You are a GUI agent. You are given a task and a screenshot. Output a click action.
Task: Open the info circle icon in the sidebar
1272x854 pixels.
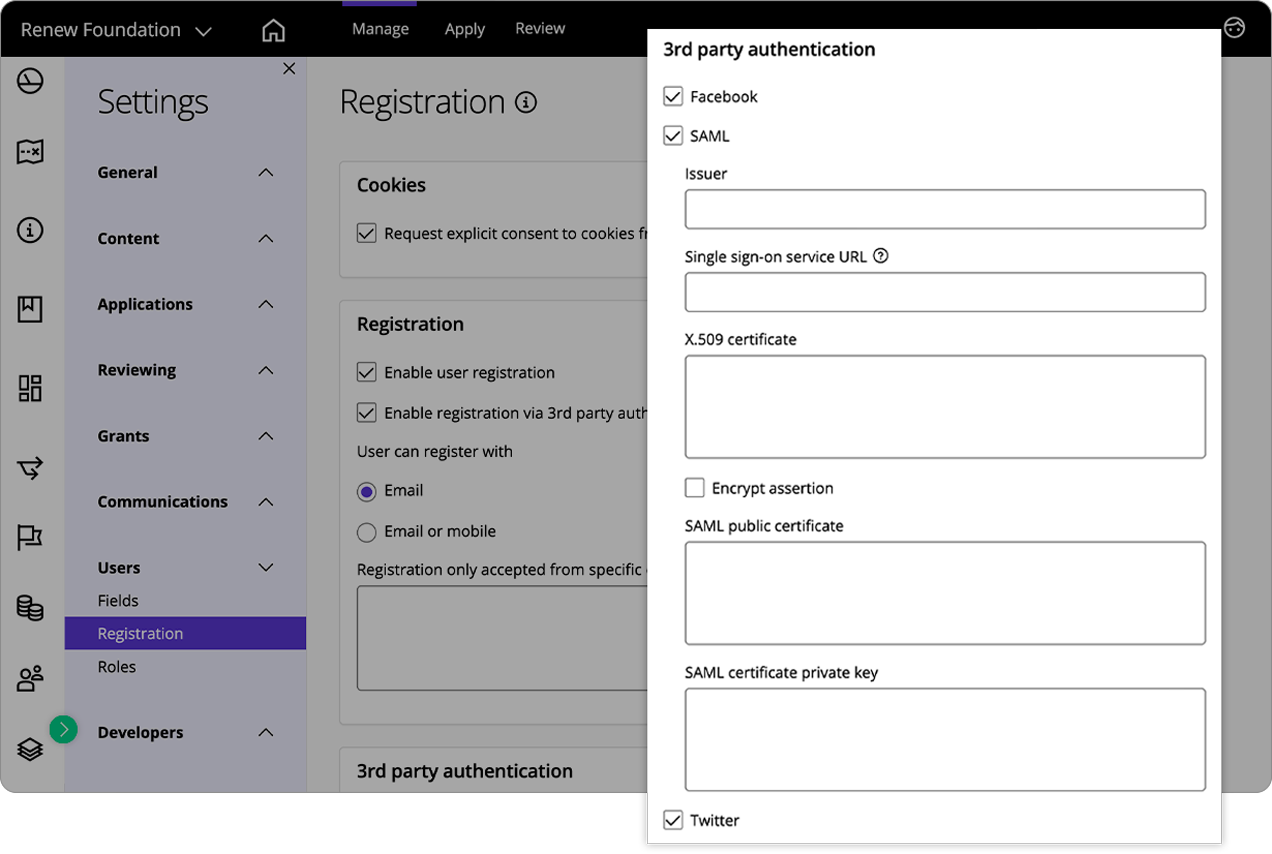tap(29, 230)
